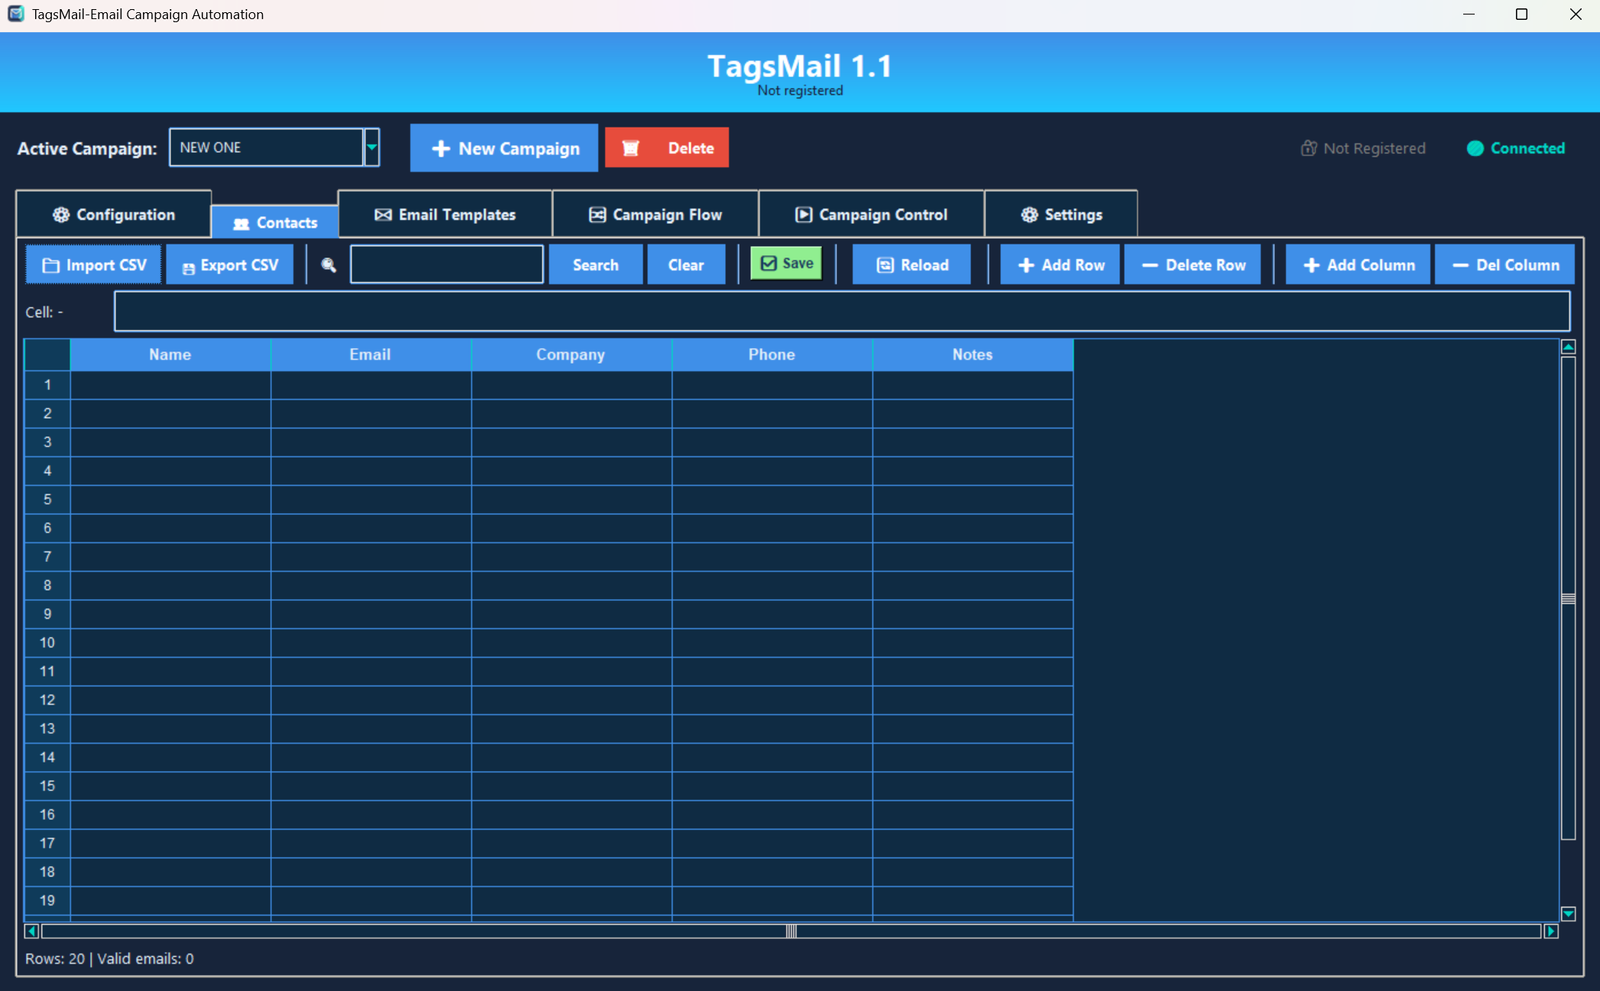Click the contacts search input field
The width and height of the screenshot is (1600, 991).
tap(447, 265)
